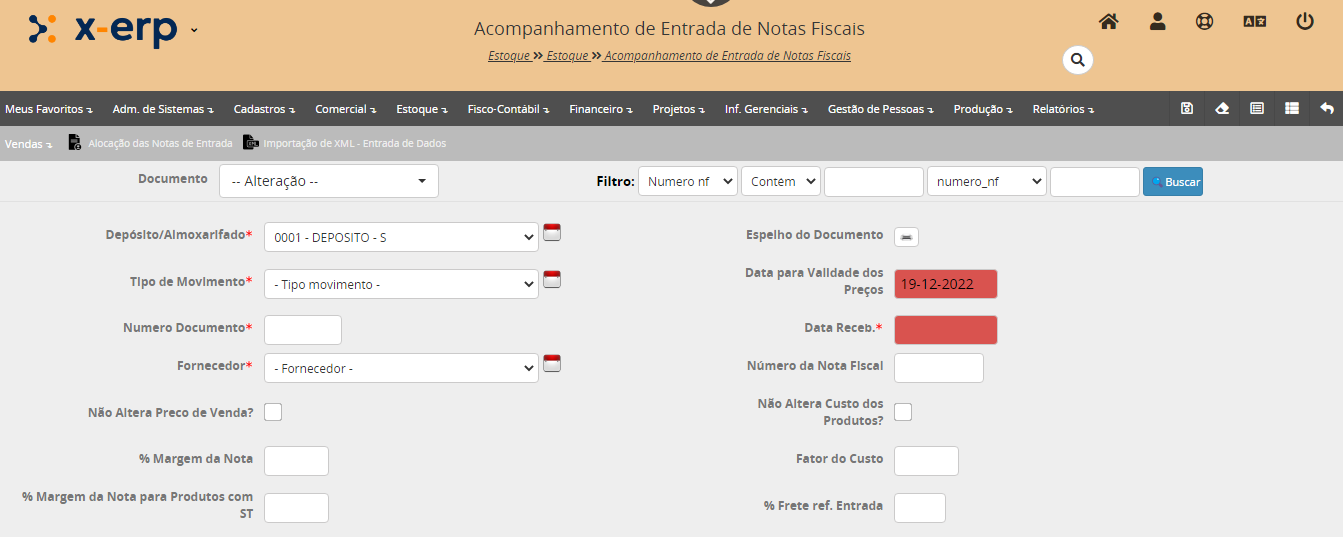Click the printer icon for Espelho do Documento

[906, 236]
